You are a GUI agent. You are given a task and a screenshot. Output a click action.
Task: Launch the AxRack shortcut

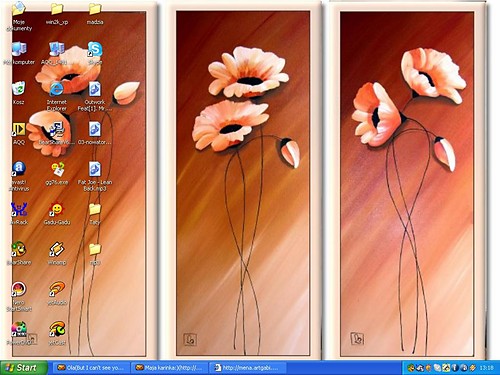click(x=19, y=209)
